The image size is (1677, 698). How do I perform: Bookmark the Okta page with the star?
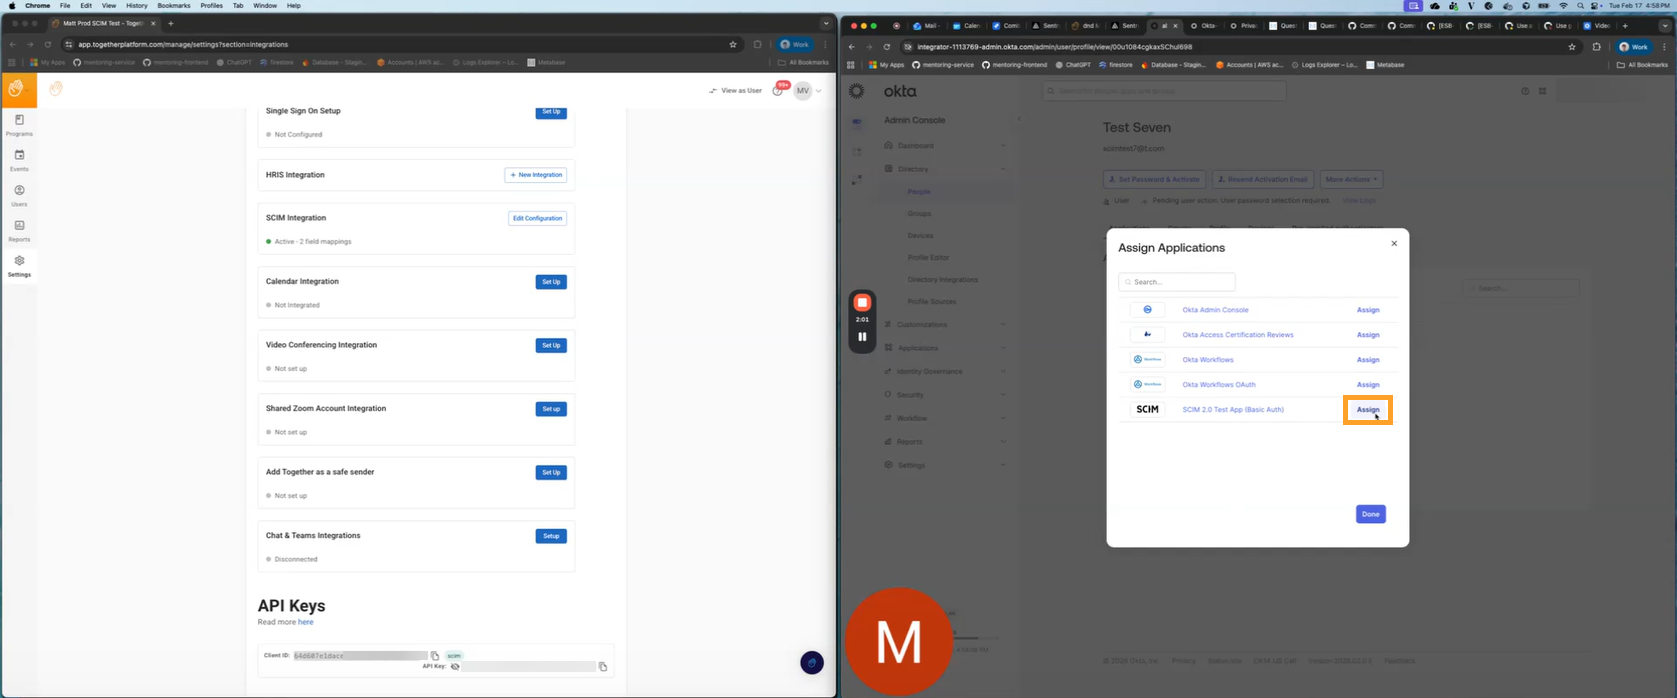1572,46
